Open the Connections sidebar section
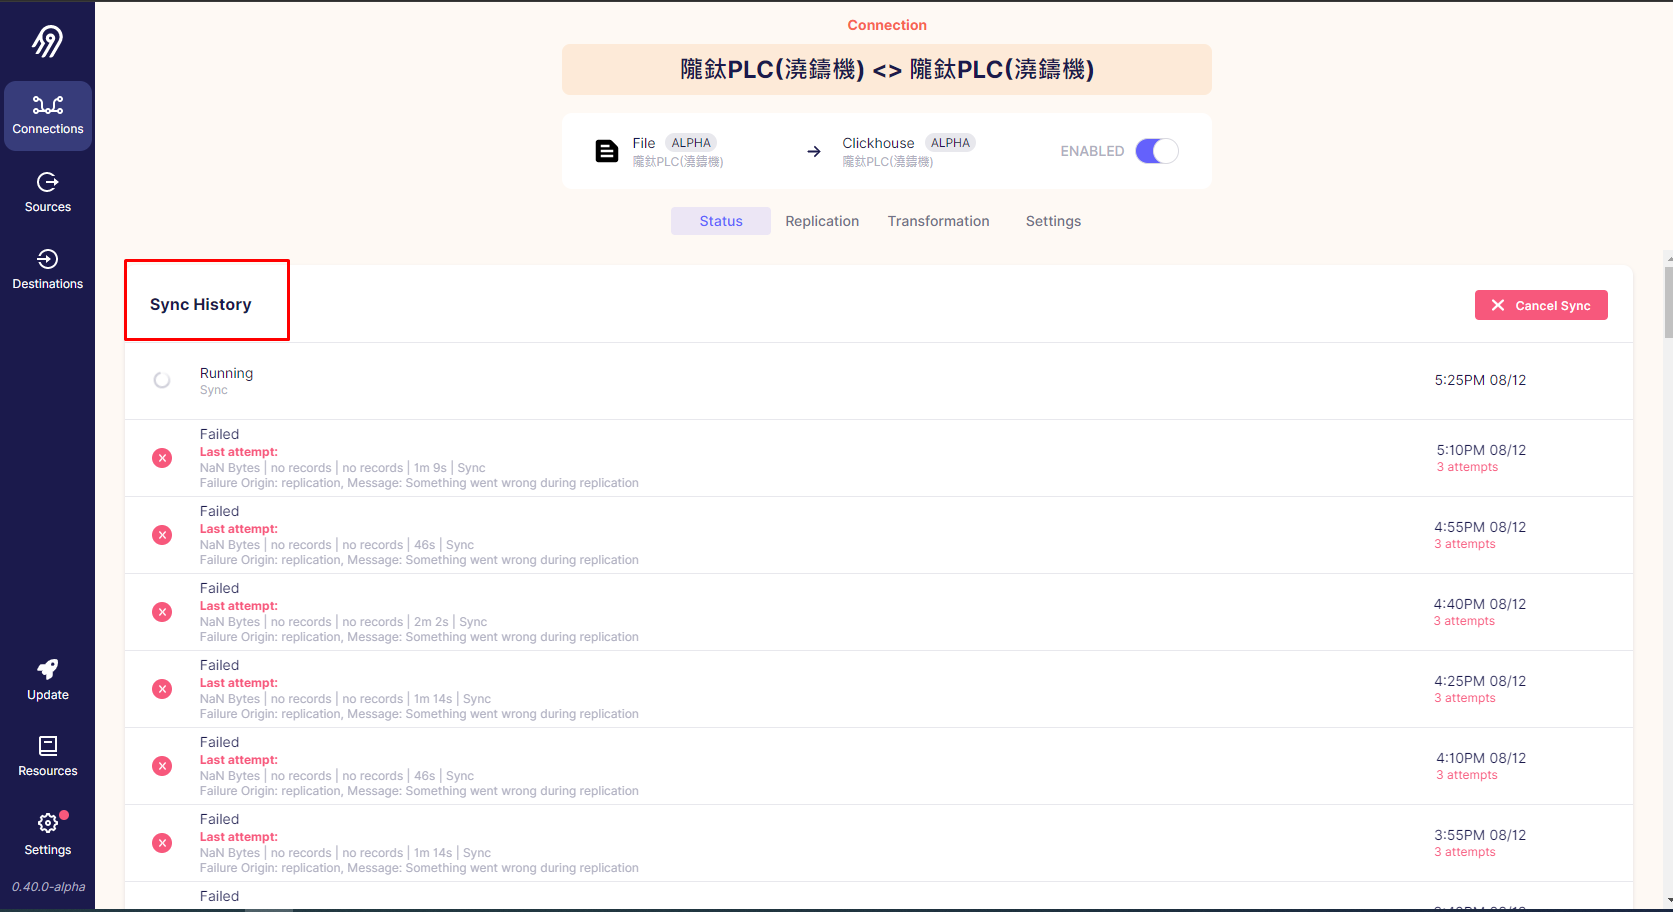The width and height of the screenshot is (1673, 912). 48,116
